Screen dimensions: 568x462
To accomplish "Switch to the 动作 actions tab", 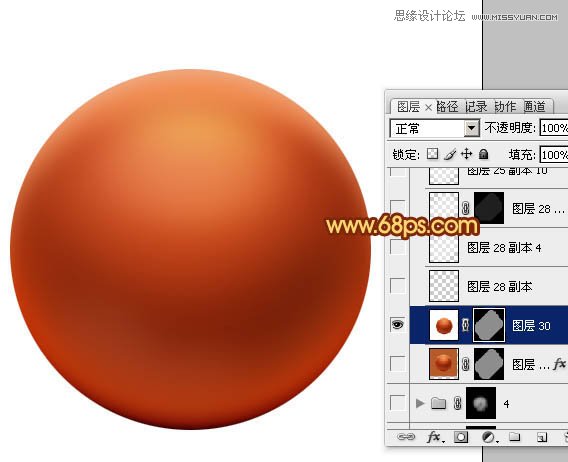I will (x=505, y=107).
